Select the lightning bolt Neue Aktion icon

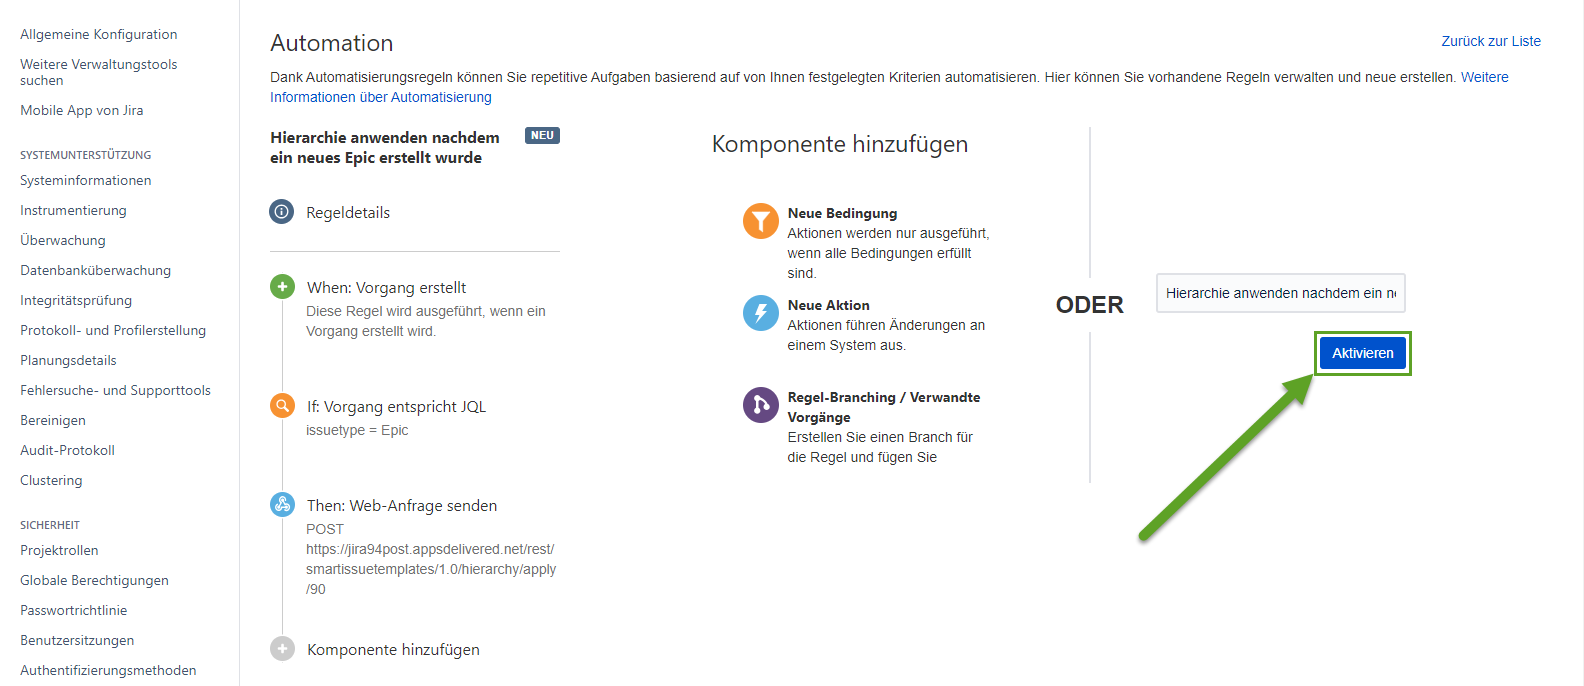[x=760, y=313]
